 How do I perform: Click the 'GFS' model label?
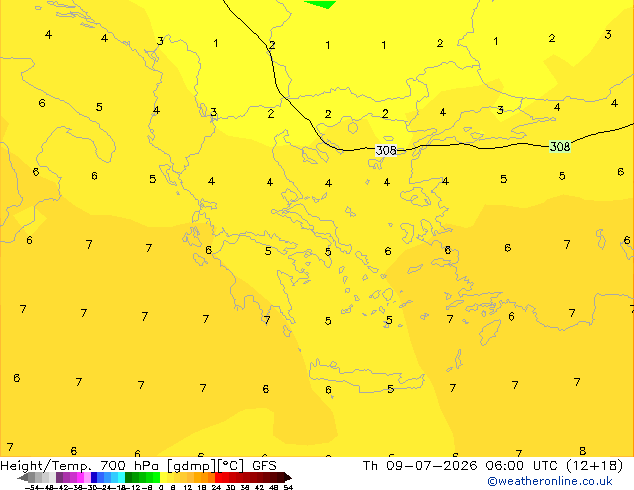[264, 466]
